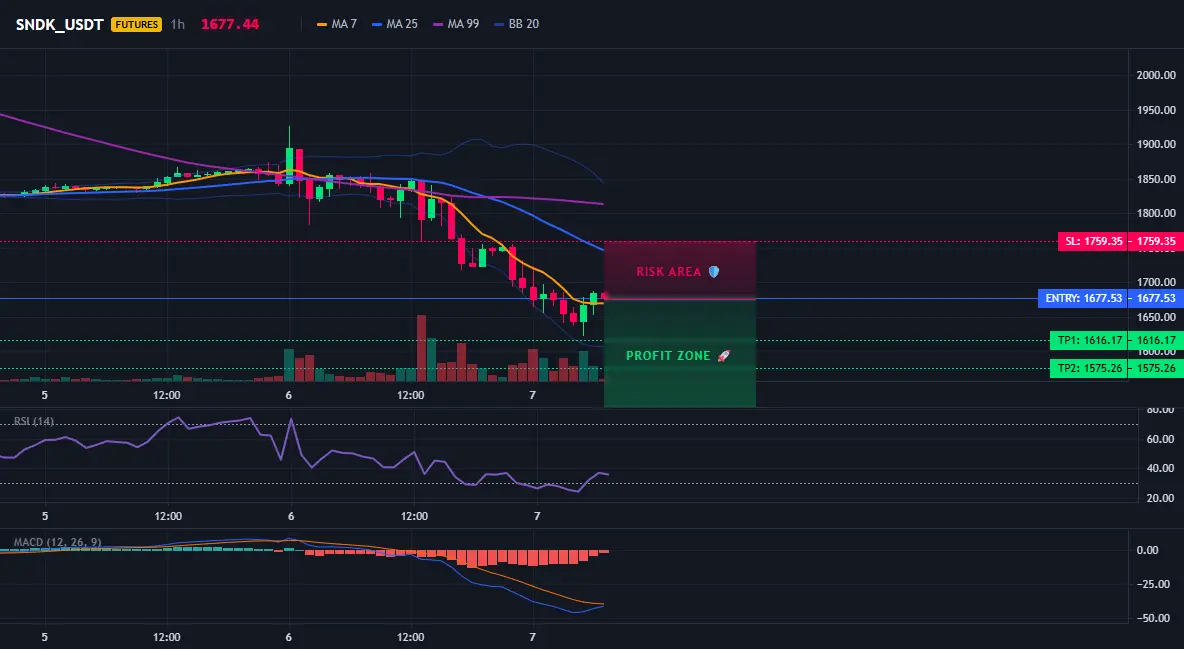This screenshot has height=649, width=1184.
Task: Toggle the MA 99 legend entry
Action: (x=456, y=24)
